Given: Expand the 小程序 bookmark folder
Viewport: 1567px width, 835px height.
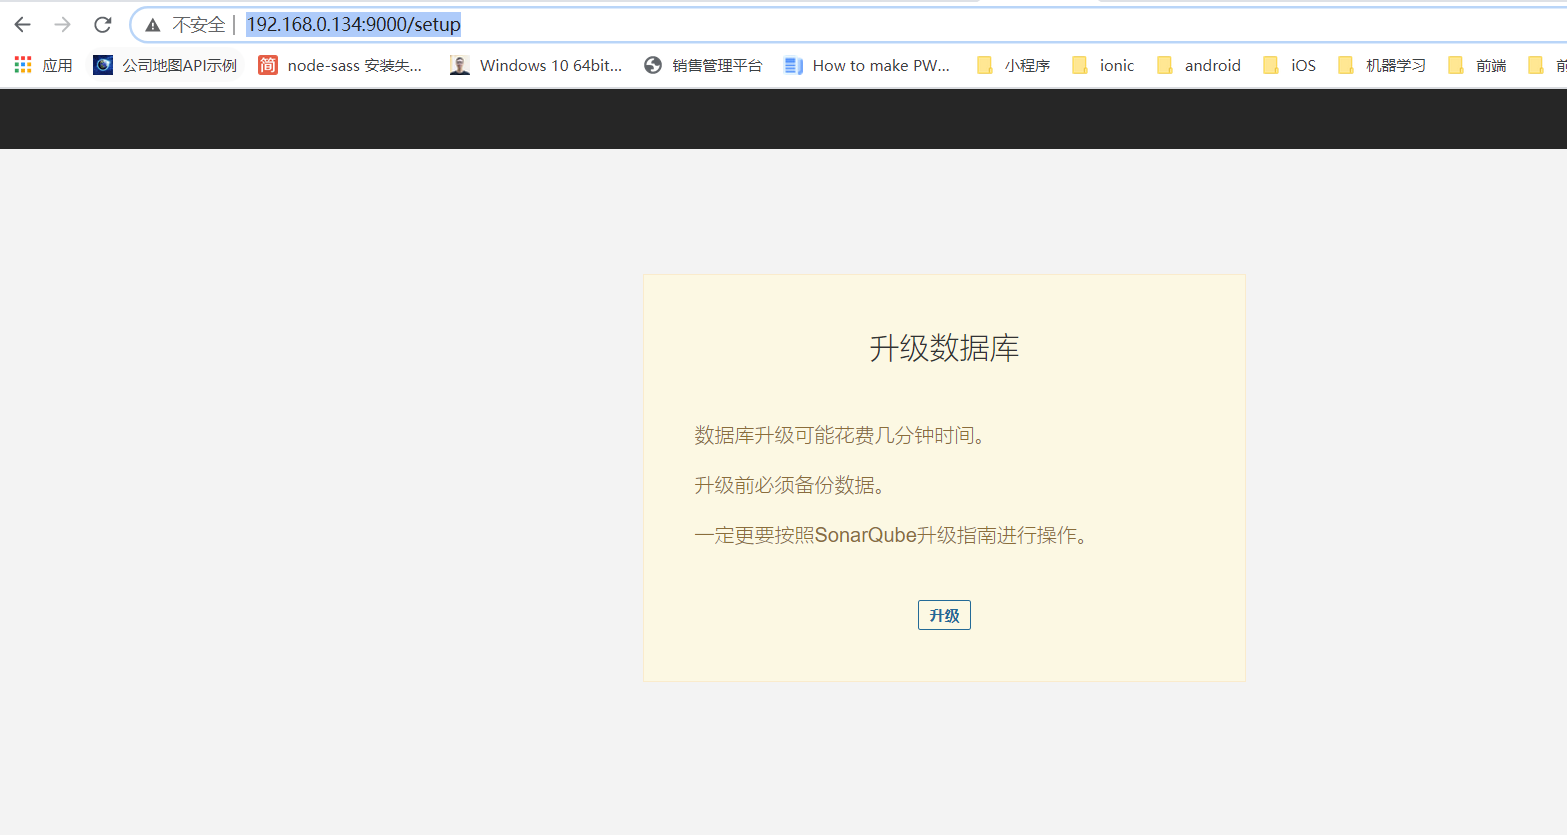Looking at the screenshot, I should pyautogui.click(x=1014, y=66).
